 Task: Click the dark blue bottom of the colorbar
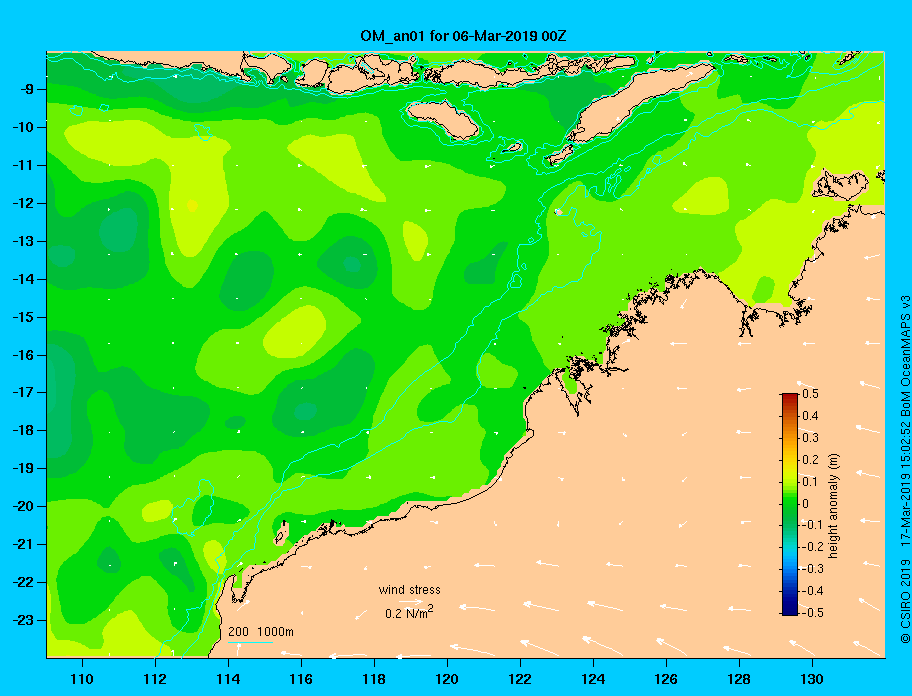pos(790,611)
